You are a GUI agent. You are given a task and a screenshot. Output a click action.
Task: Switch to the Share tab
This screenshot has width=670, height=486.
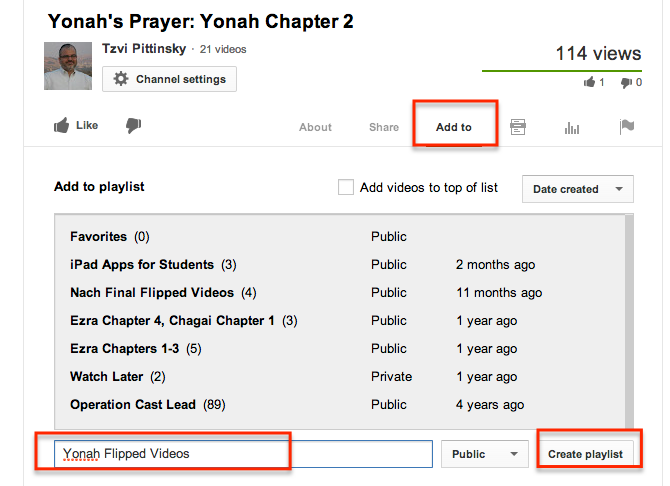(x=384, y=127)
